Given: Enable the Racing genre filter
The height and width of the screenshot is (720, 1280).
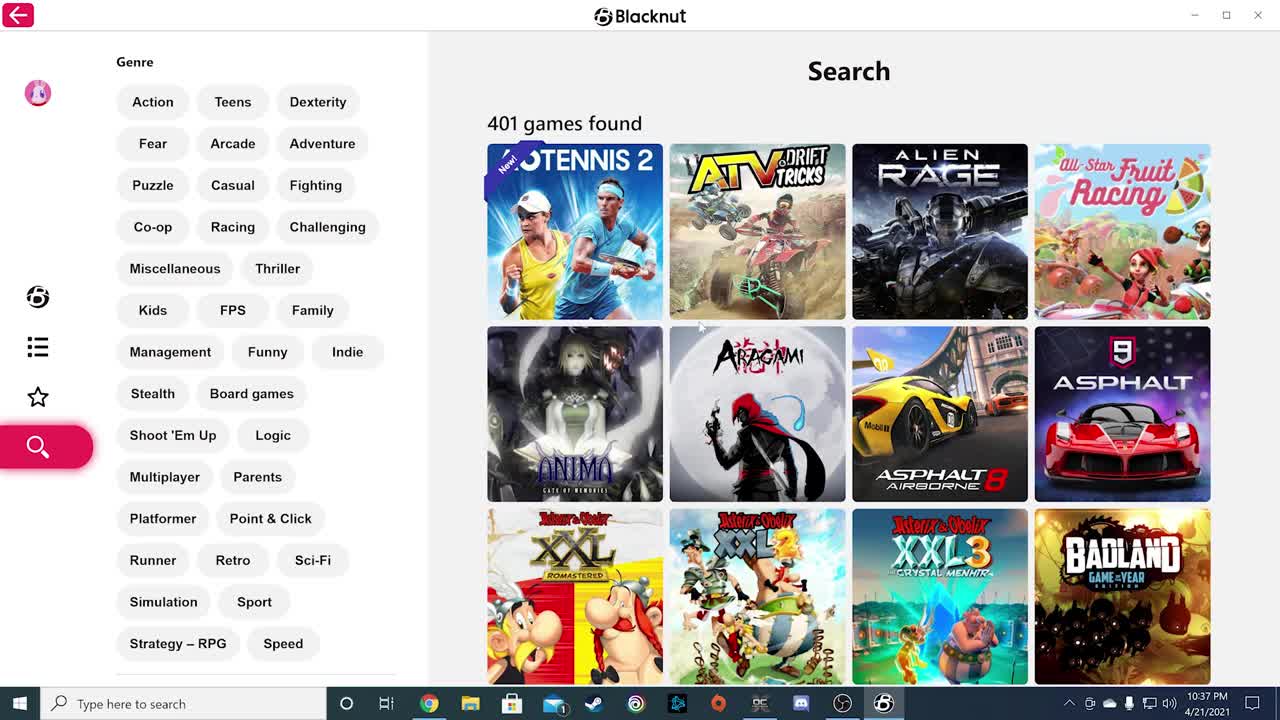Looking at the screenshot, I should tap(233, 227).
